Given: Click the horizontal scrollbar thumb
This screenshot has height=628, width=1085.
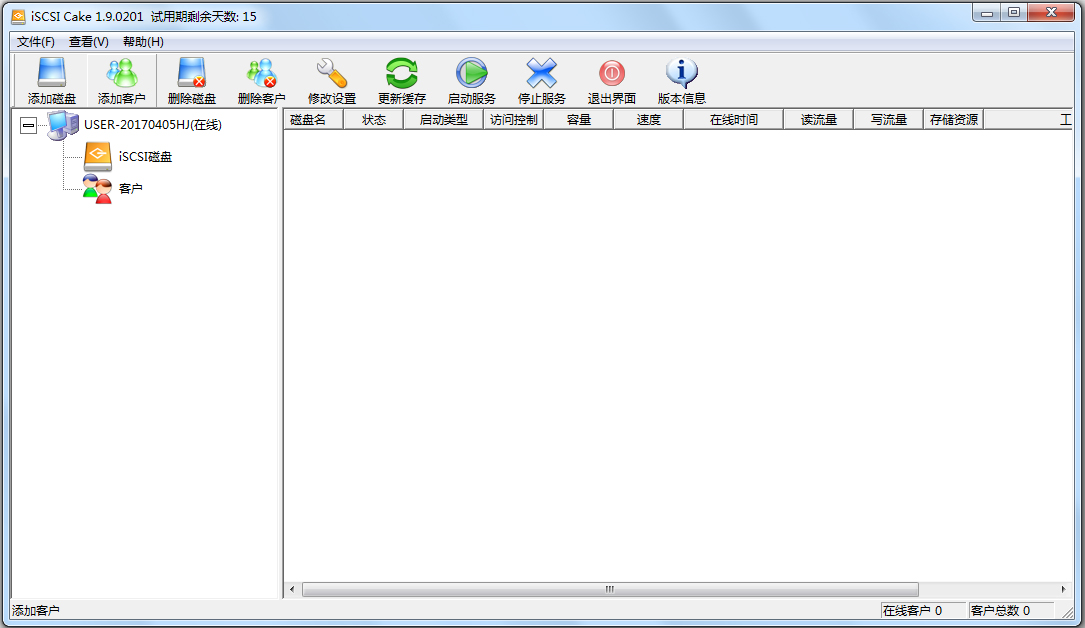Looking at the screenshot, I should pos(609,590).
